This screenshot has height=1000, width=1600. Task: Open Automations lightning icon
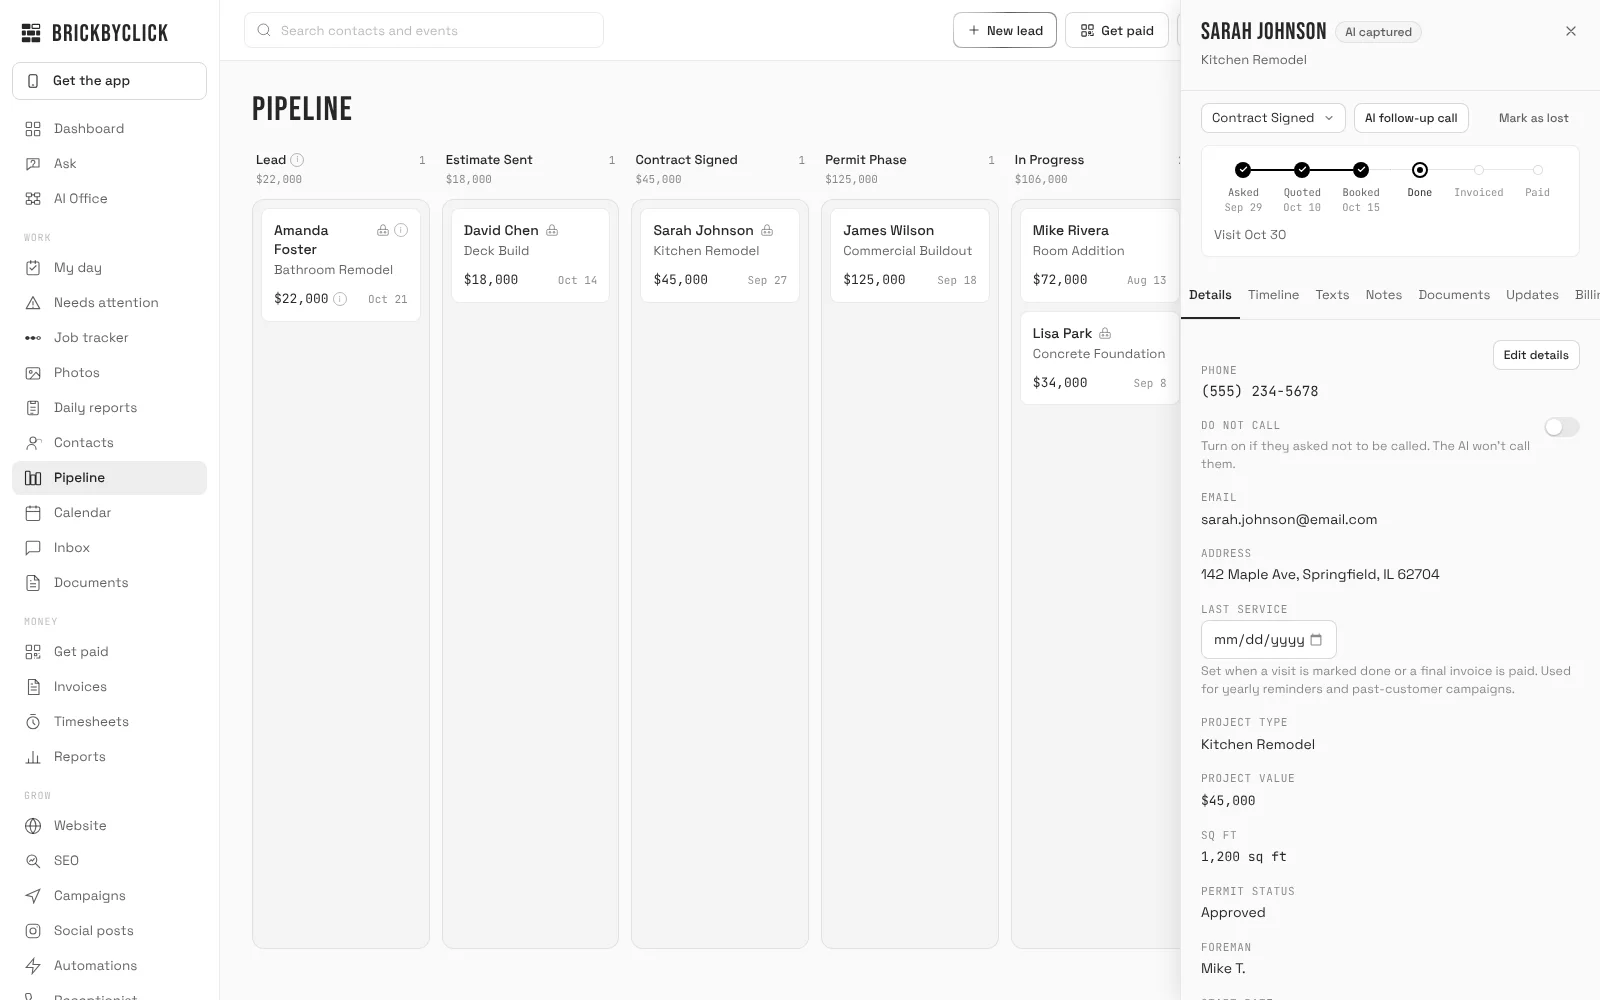(x=33, y=966)
